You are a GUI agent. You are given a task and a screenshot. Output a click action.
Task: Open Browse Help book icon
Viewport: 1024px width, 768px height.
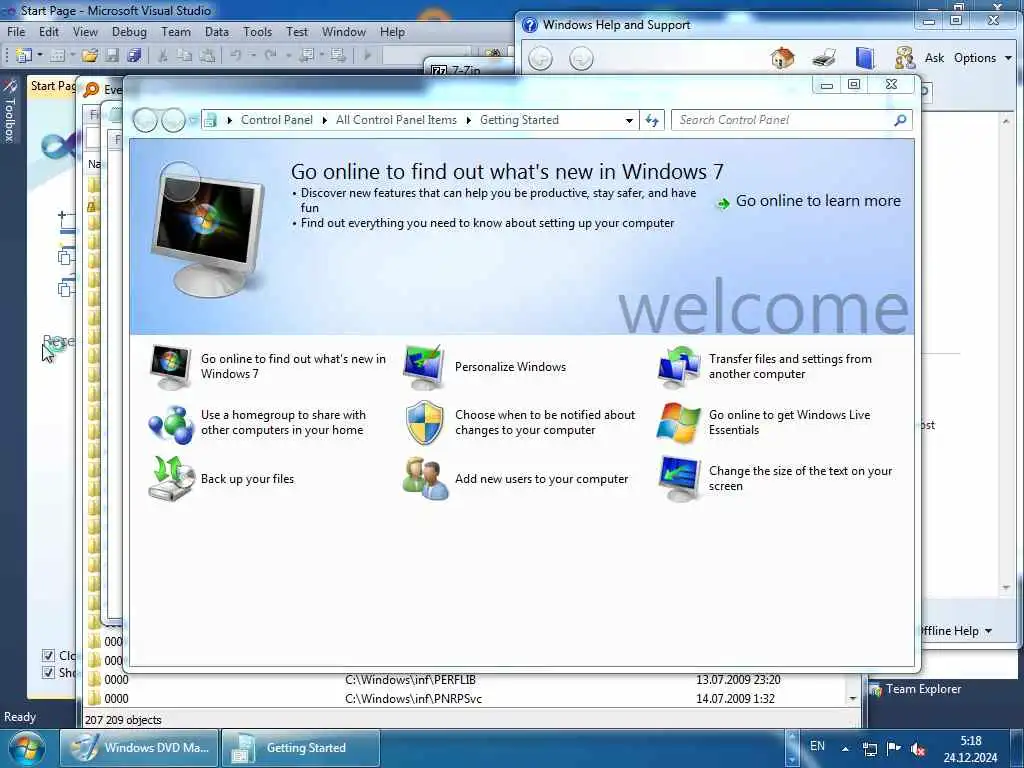[865, 58]
